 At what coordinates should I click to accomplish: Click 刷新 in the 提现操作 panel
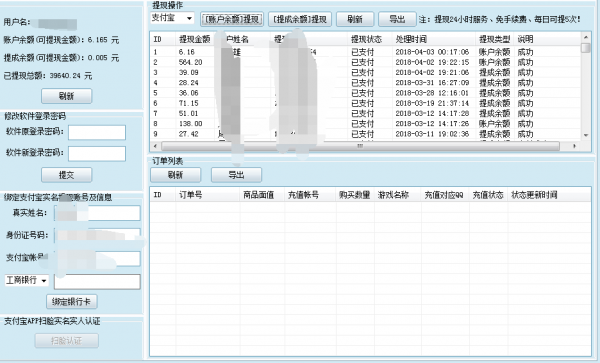coord(355,19)
